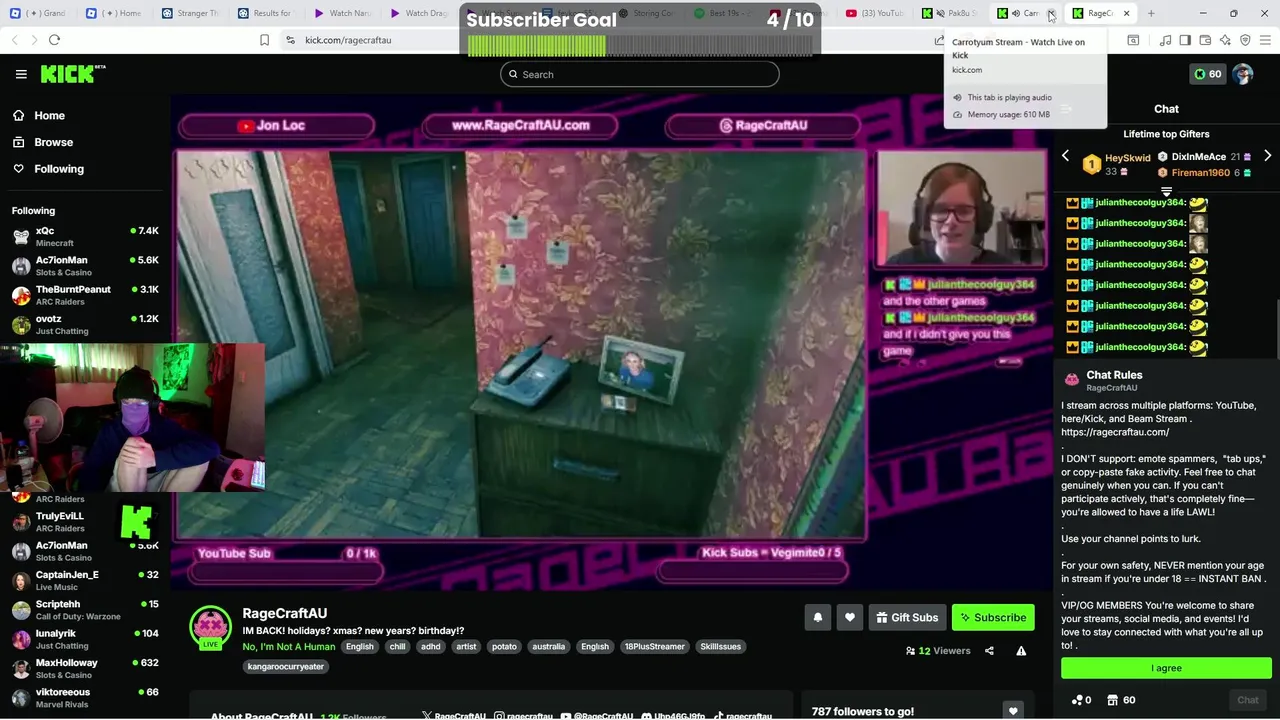The height and width of the screenshot is (720, 1280).
Task: Open the ragecraftau.com link in chat rules
Action: tap(1115, 432)
